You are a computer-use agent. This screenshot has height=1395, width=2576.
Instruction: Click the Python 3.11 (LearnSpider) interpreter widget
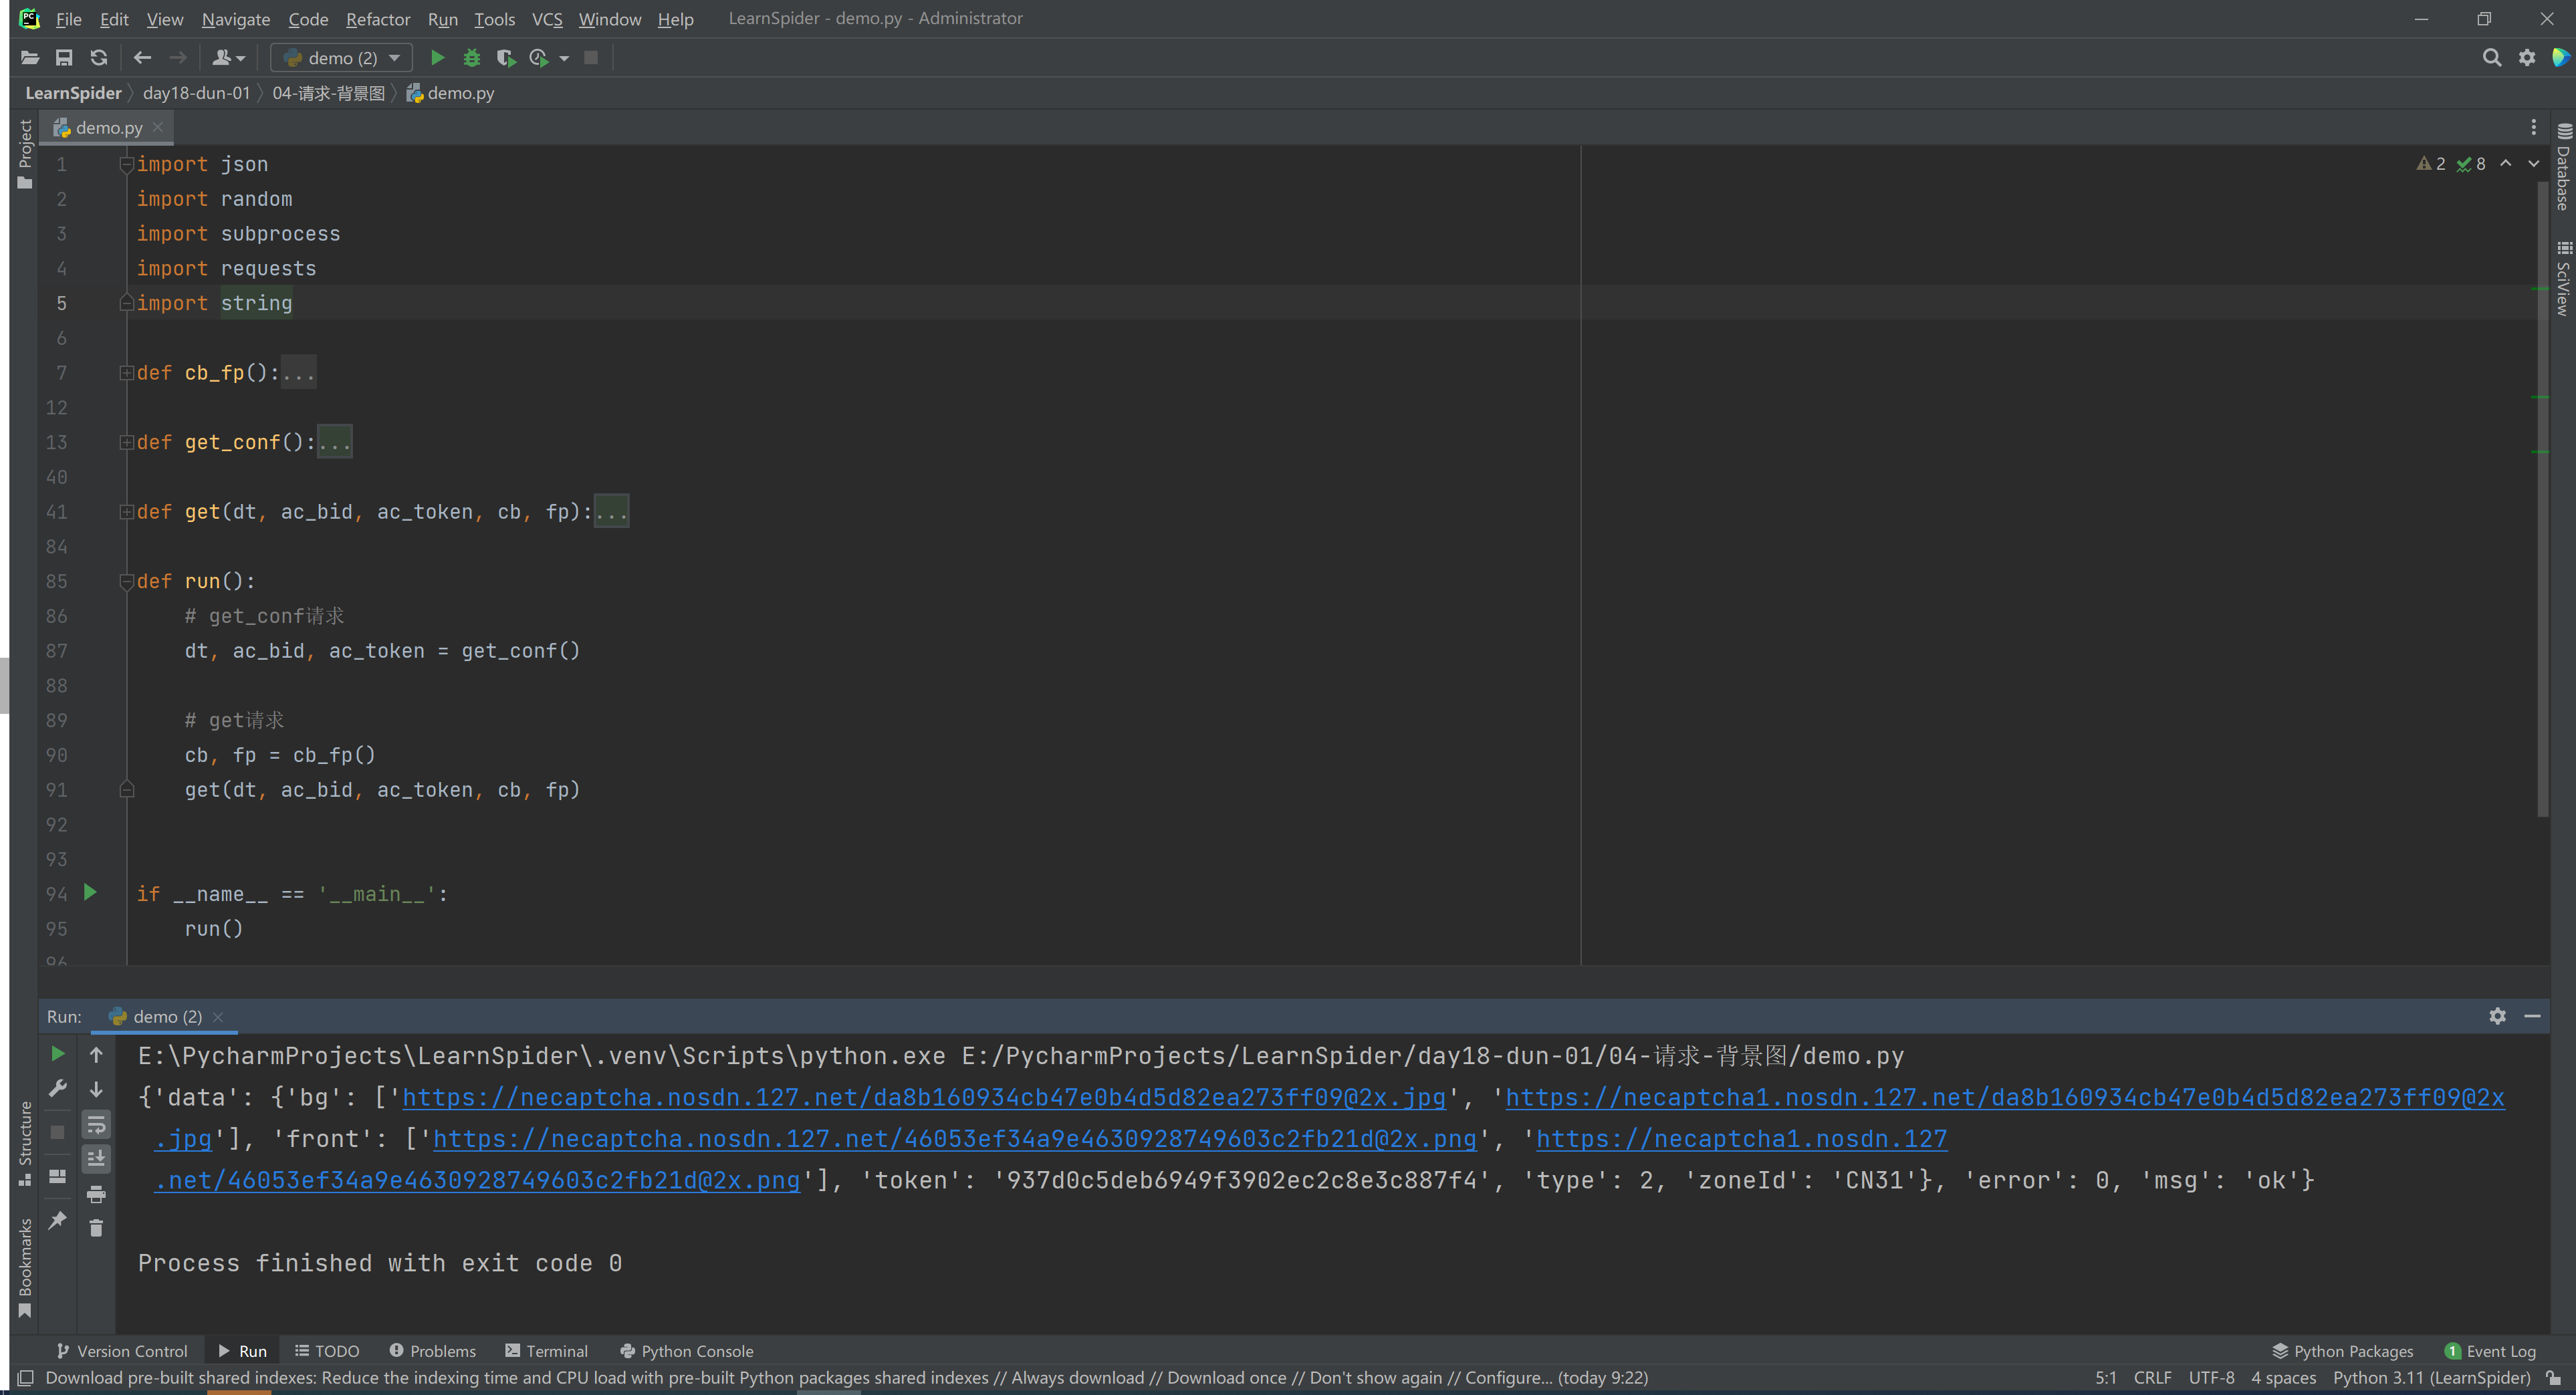point(2431,1377)
